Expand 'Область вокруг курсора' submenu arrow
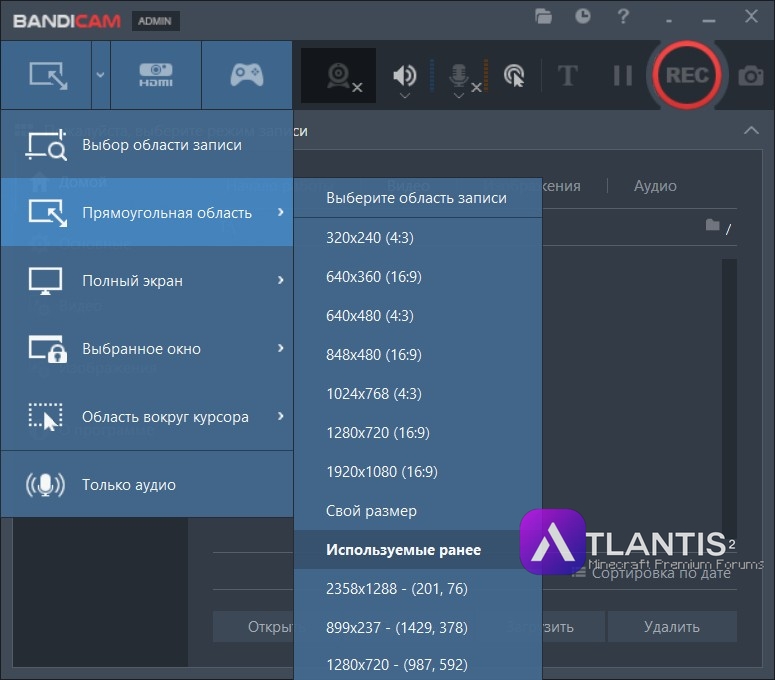775x680 pixels. tap(281, 416)
